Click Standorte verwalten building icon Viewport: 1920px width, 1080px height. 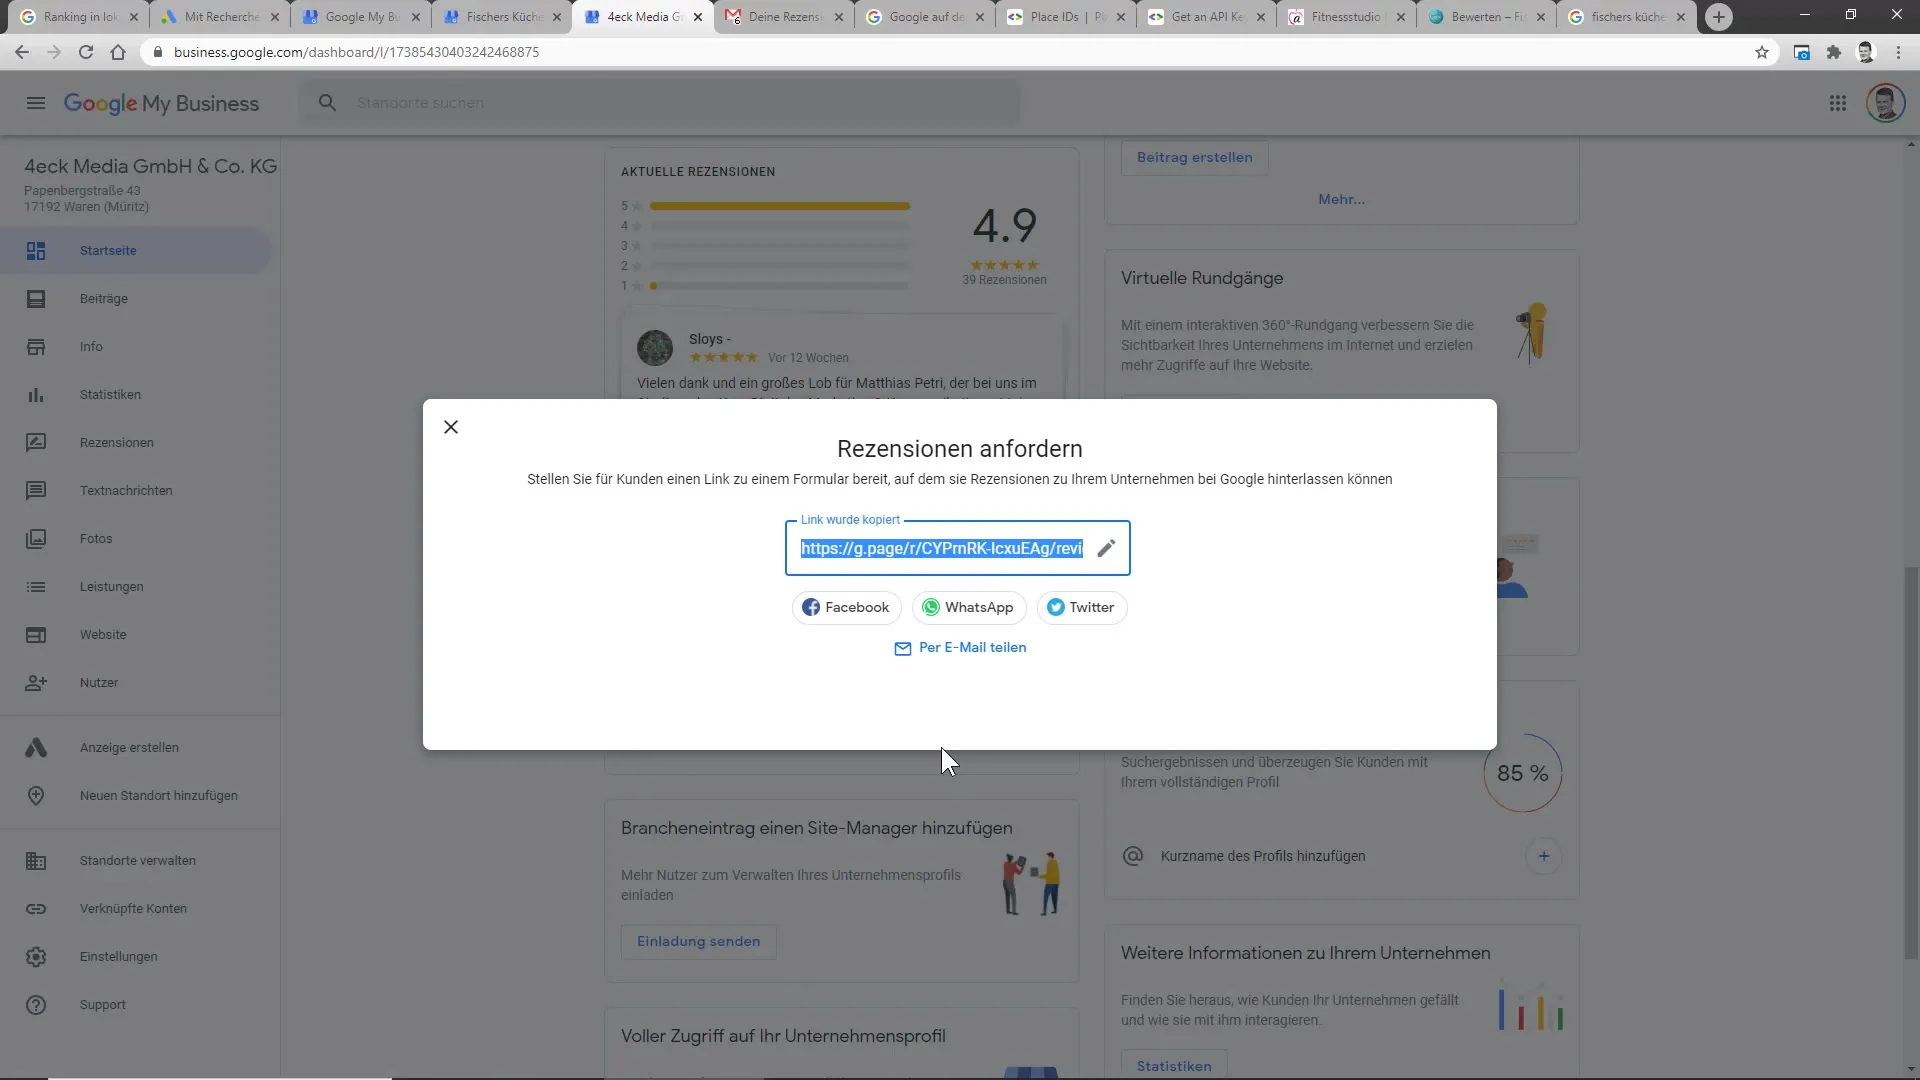[36, 861]
